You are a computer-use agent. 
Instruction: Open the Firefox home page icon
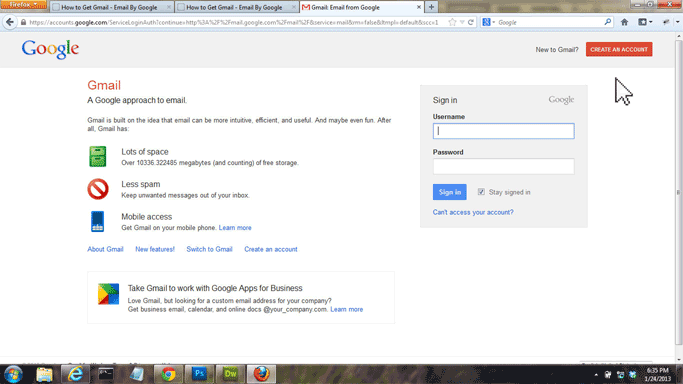pos(624,22)
